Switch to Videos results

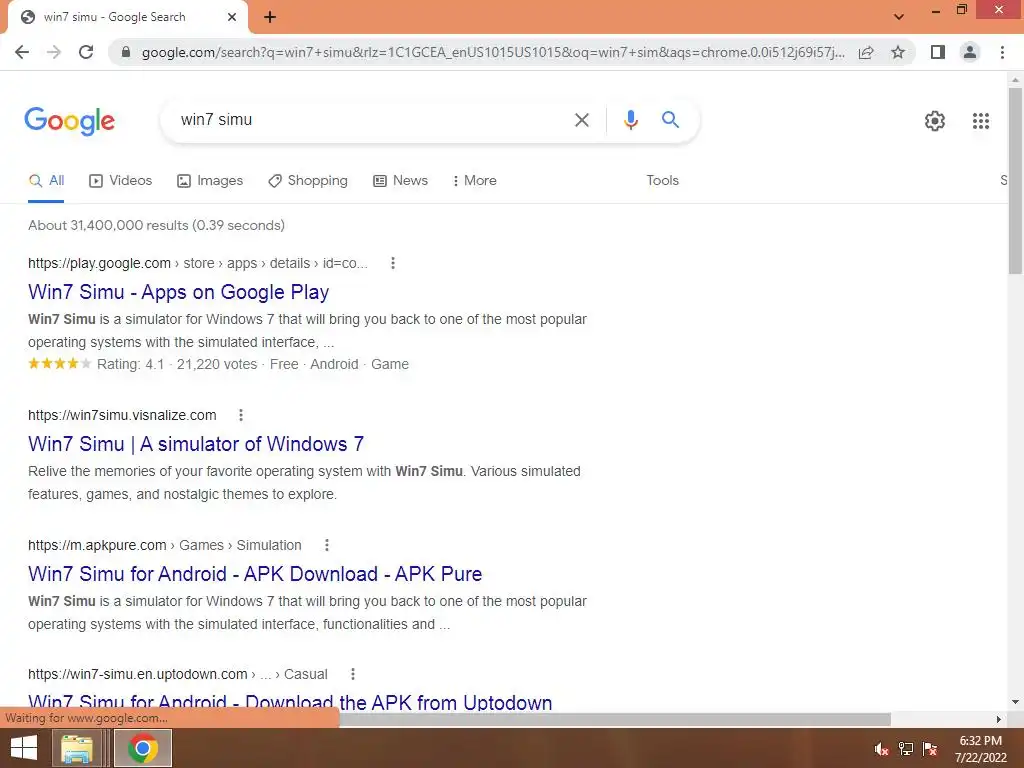click(x=121, y=181)
